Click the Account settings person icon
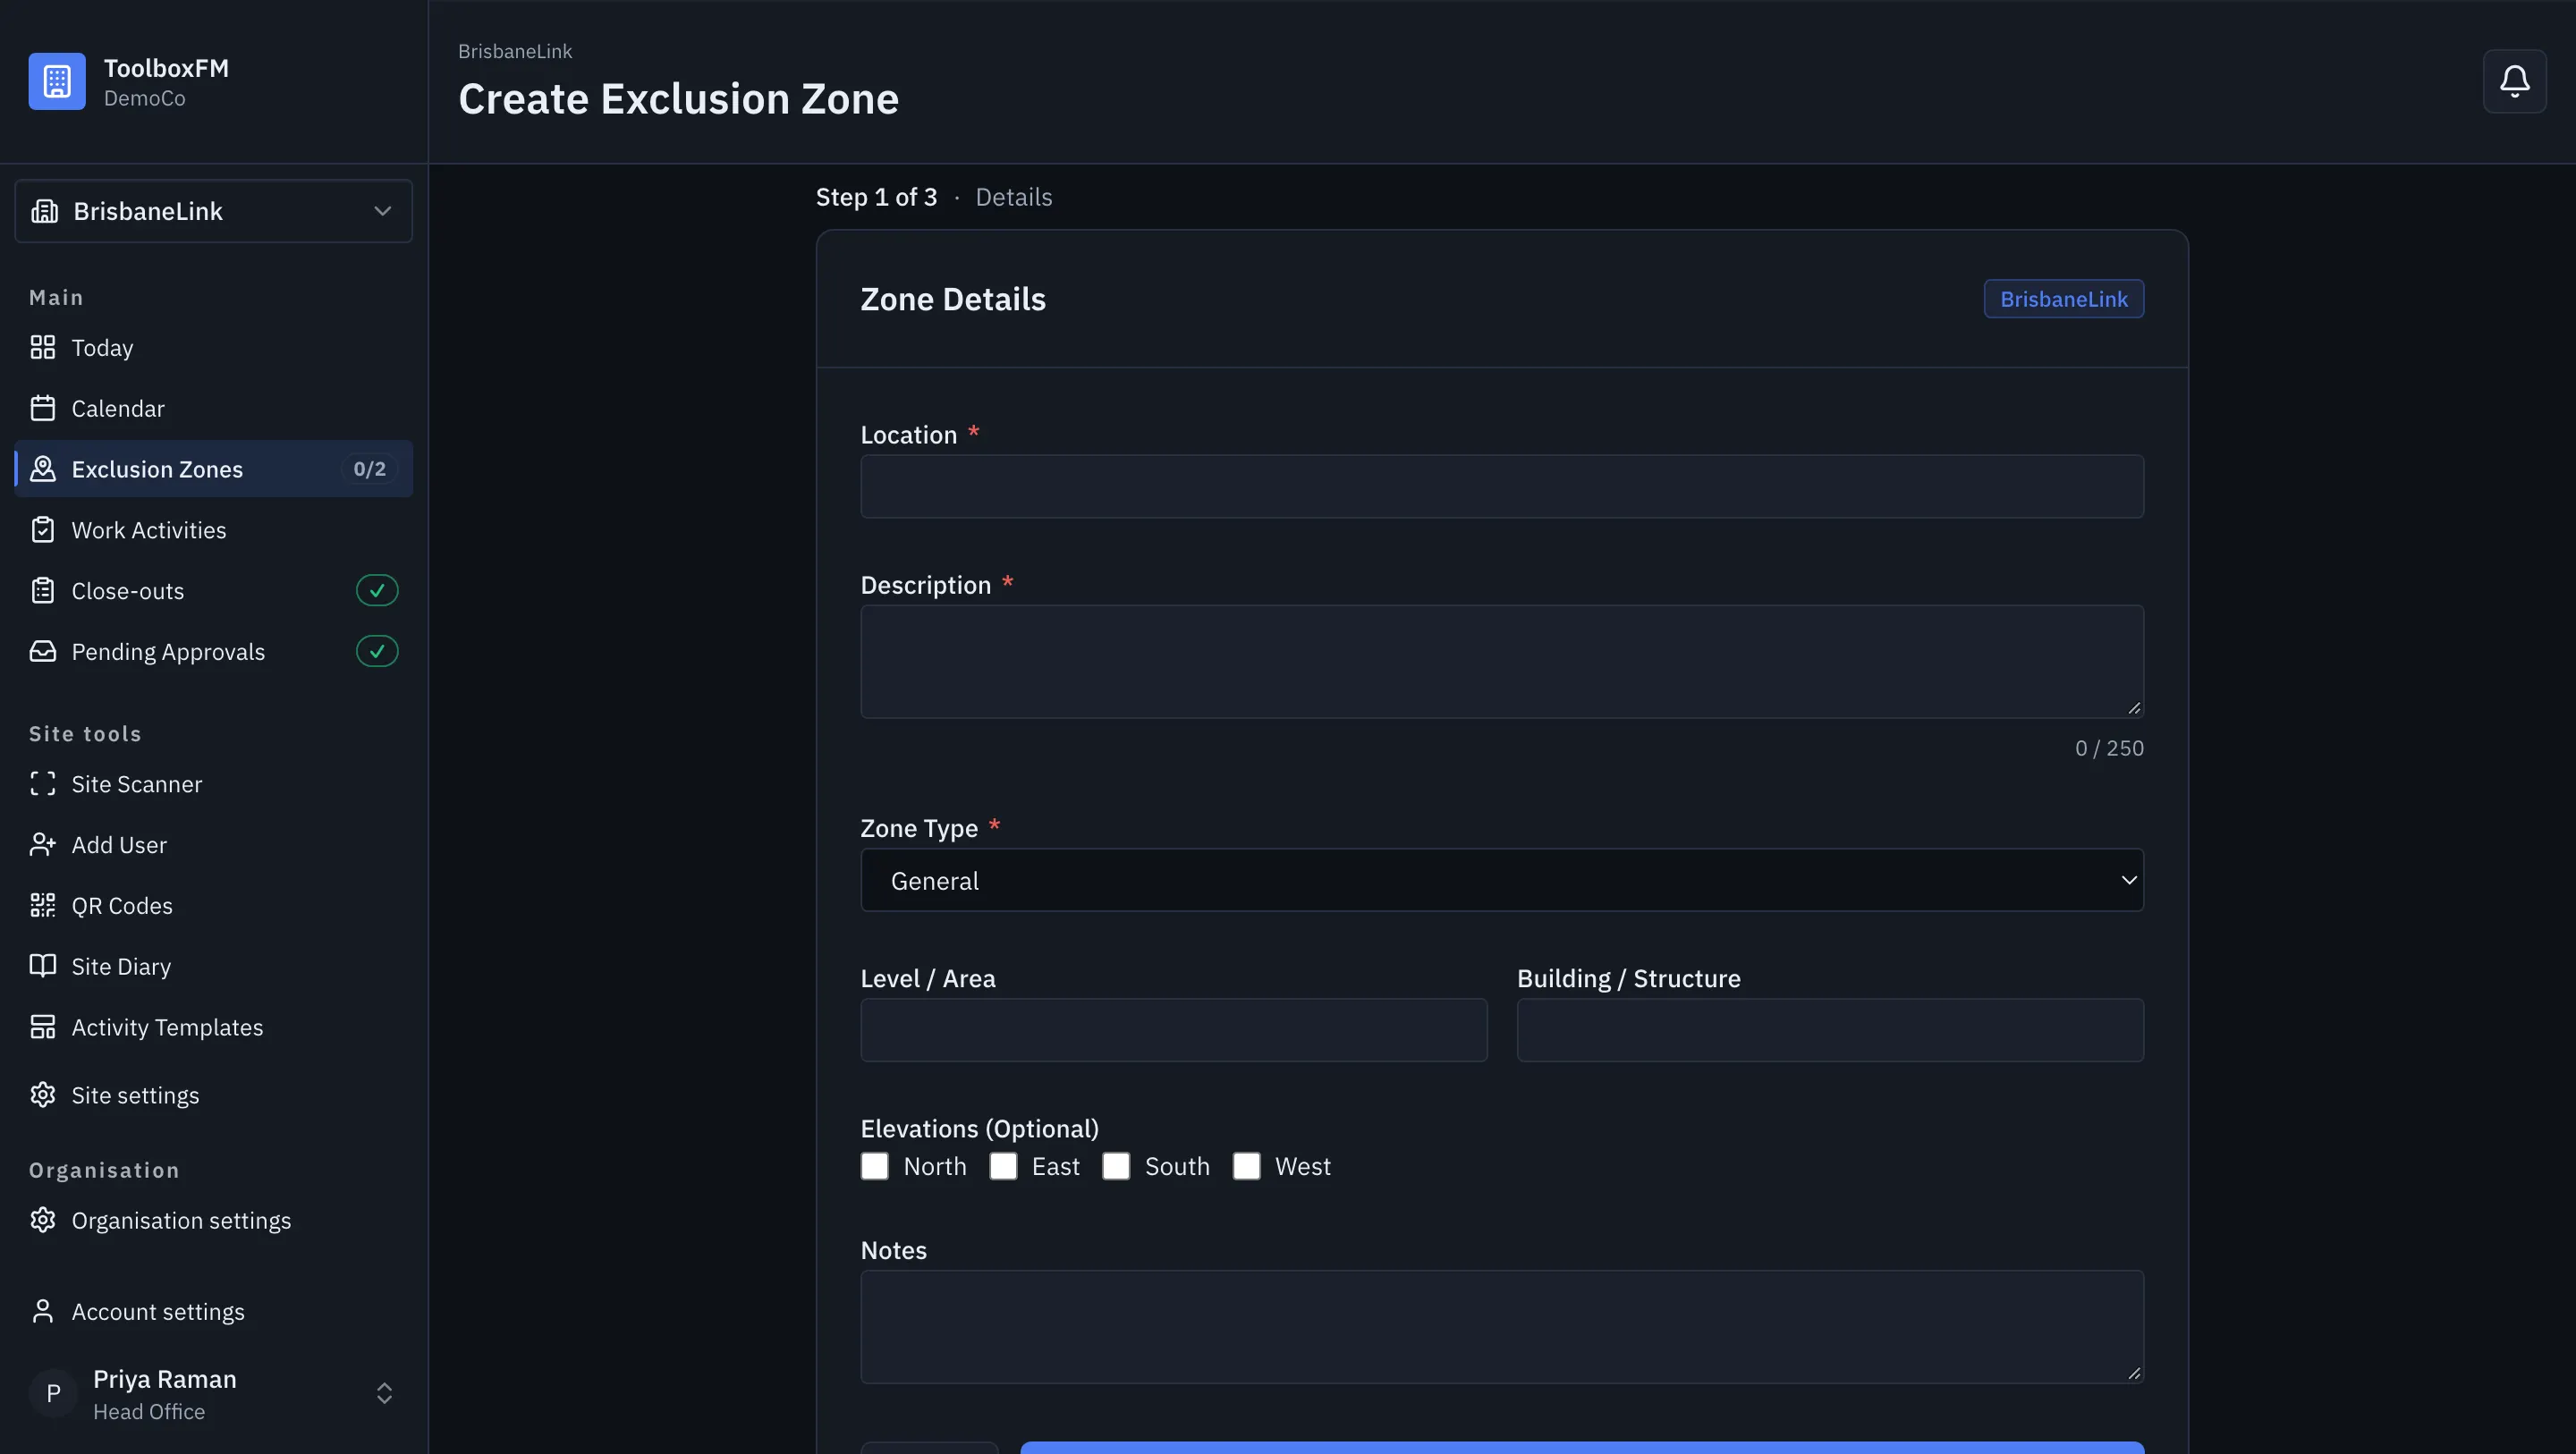Viewport: 2576px width, 1454px height. point(42,1311)
